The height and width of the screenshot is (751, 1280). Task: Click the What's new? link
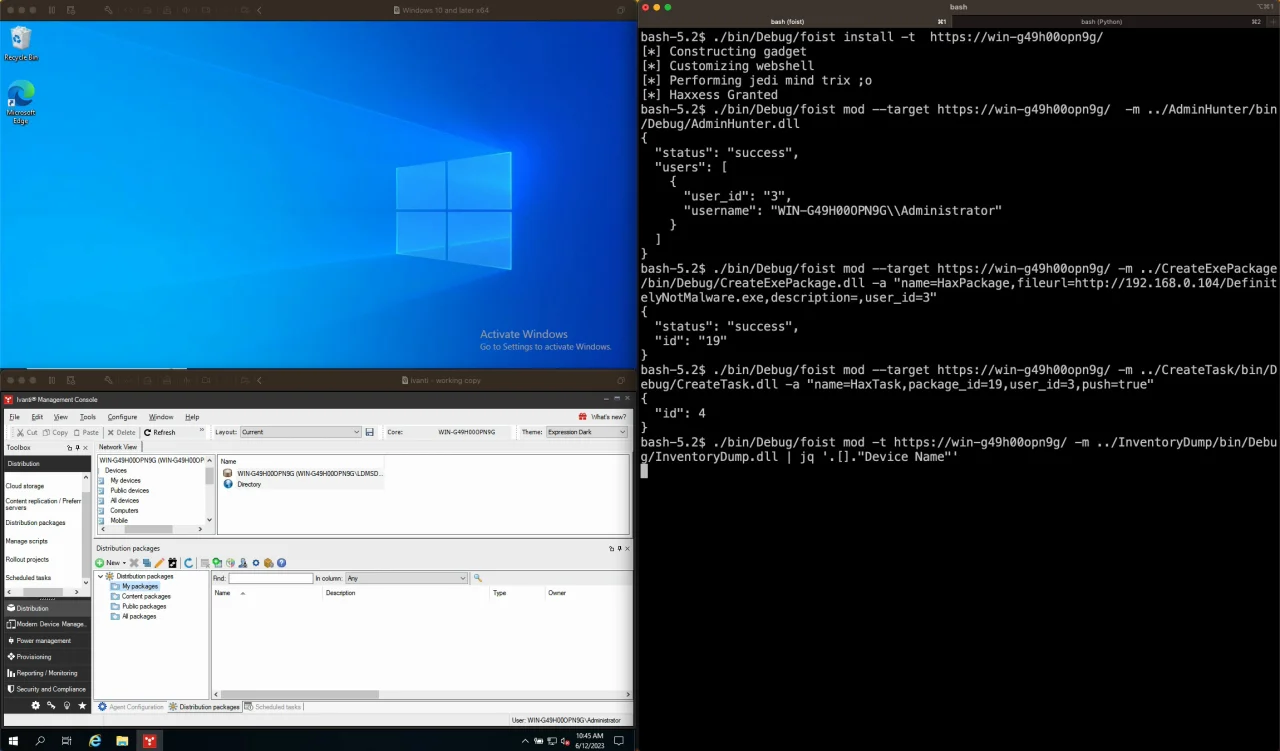pyautogui.click(x=603, y=417)
